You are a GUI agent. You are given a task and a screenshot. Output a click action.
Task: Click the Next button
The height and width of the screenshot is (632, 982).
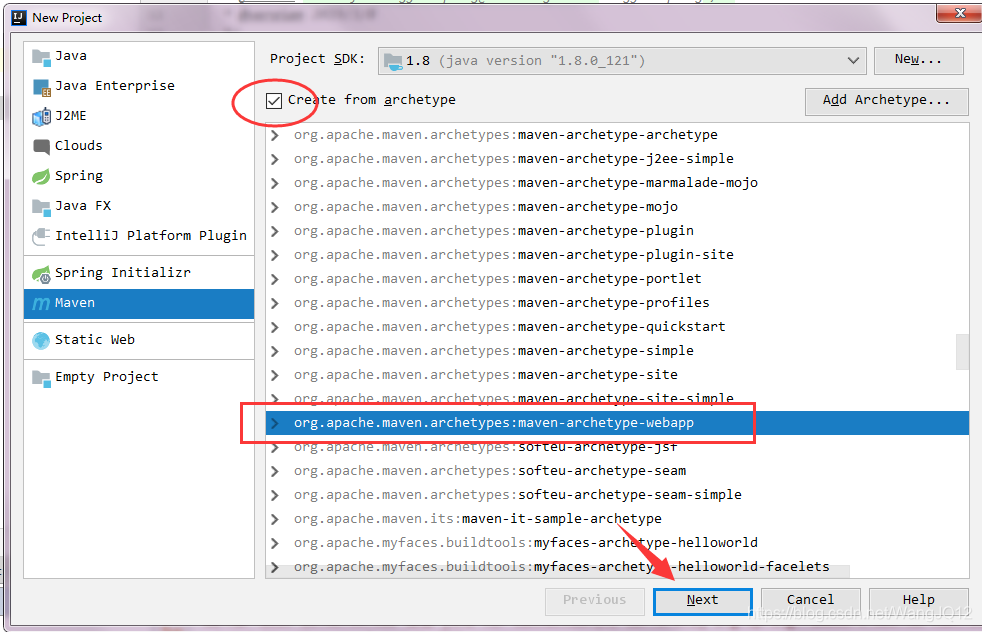pos(702,601)
